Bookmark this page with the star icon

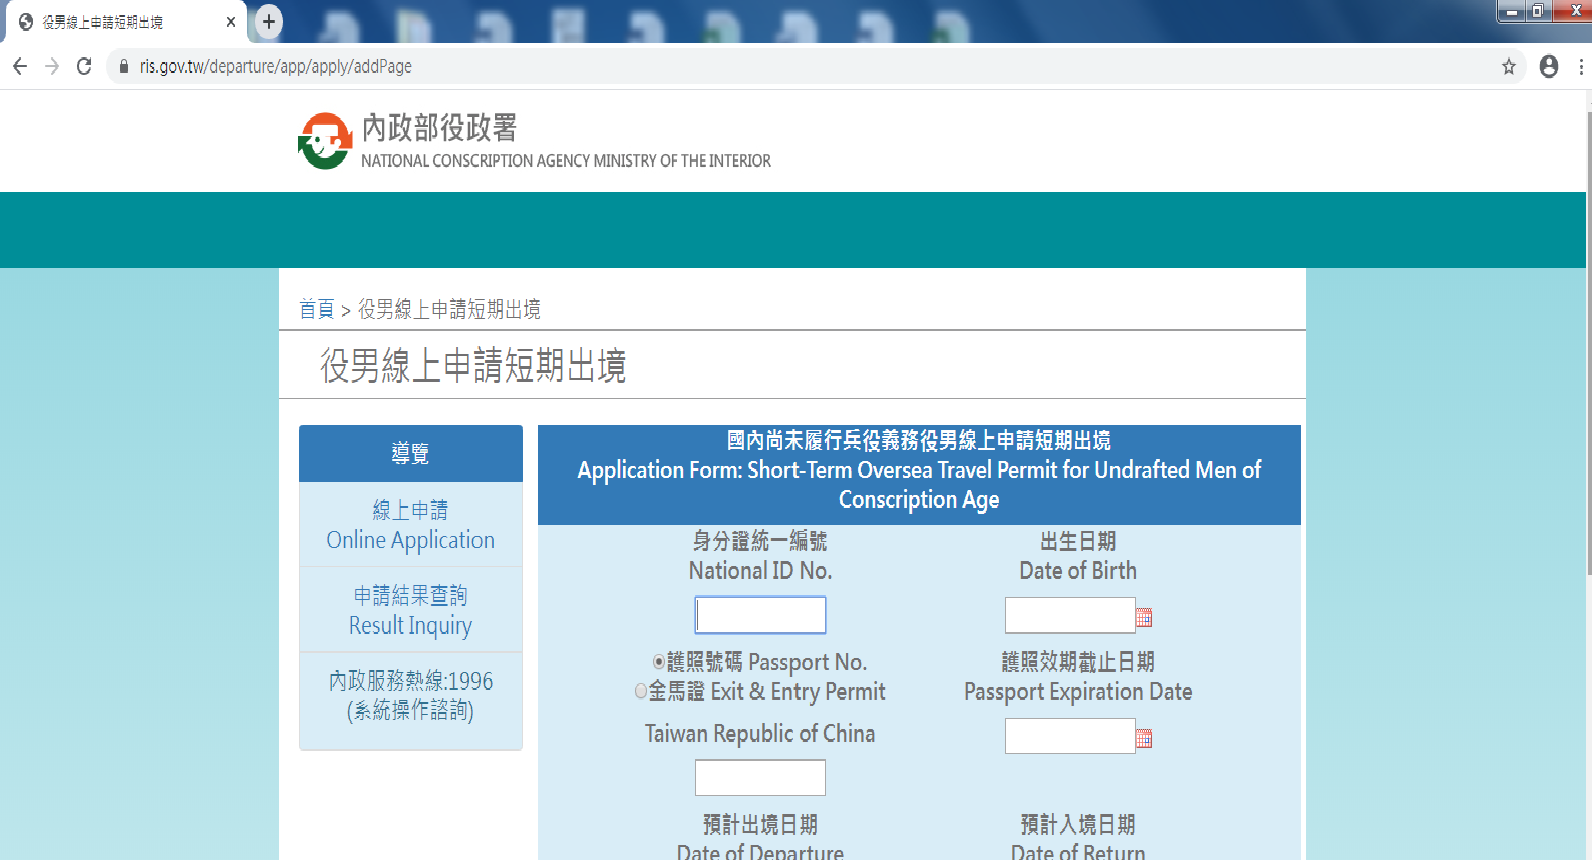pyautogui.click(x=1508, y=67)
